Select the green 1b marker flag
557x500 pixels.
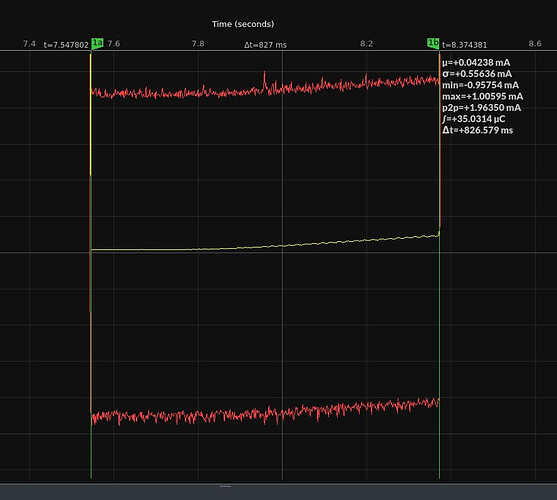(433, 43)
